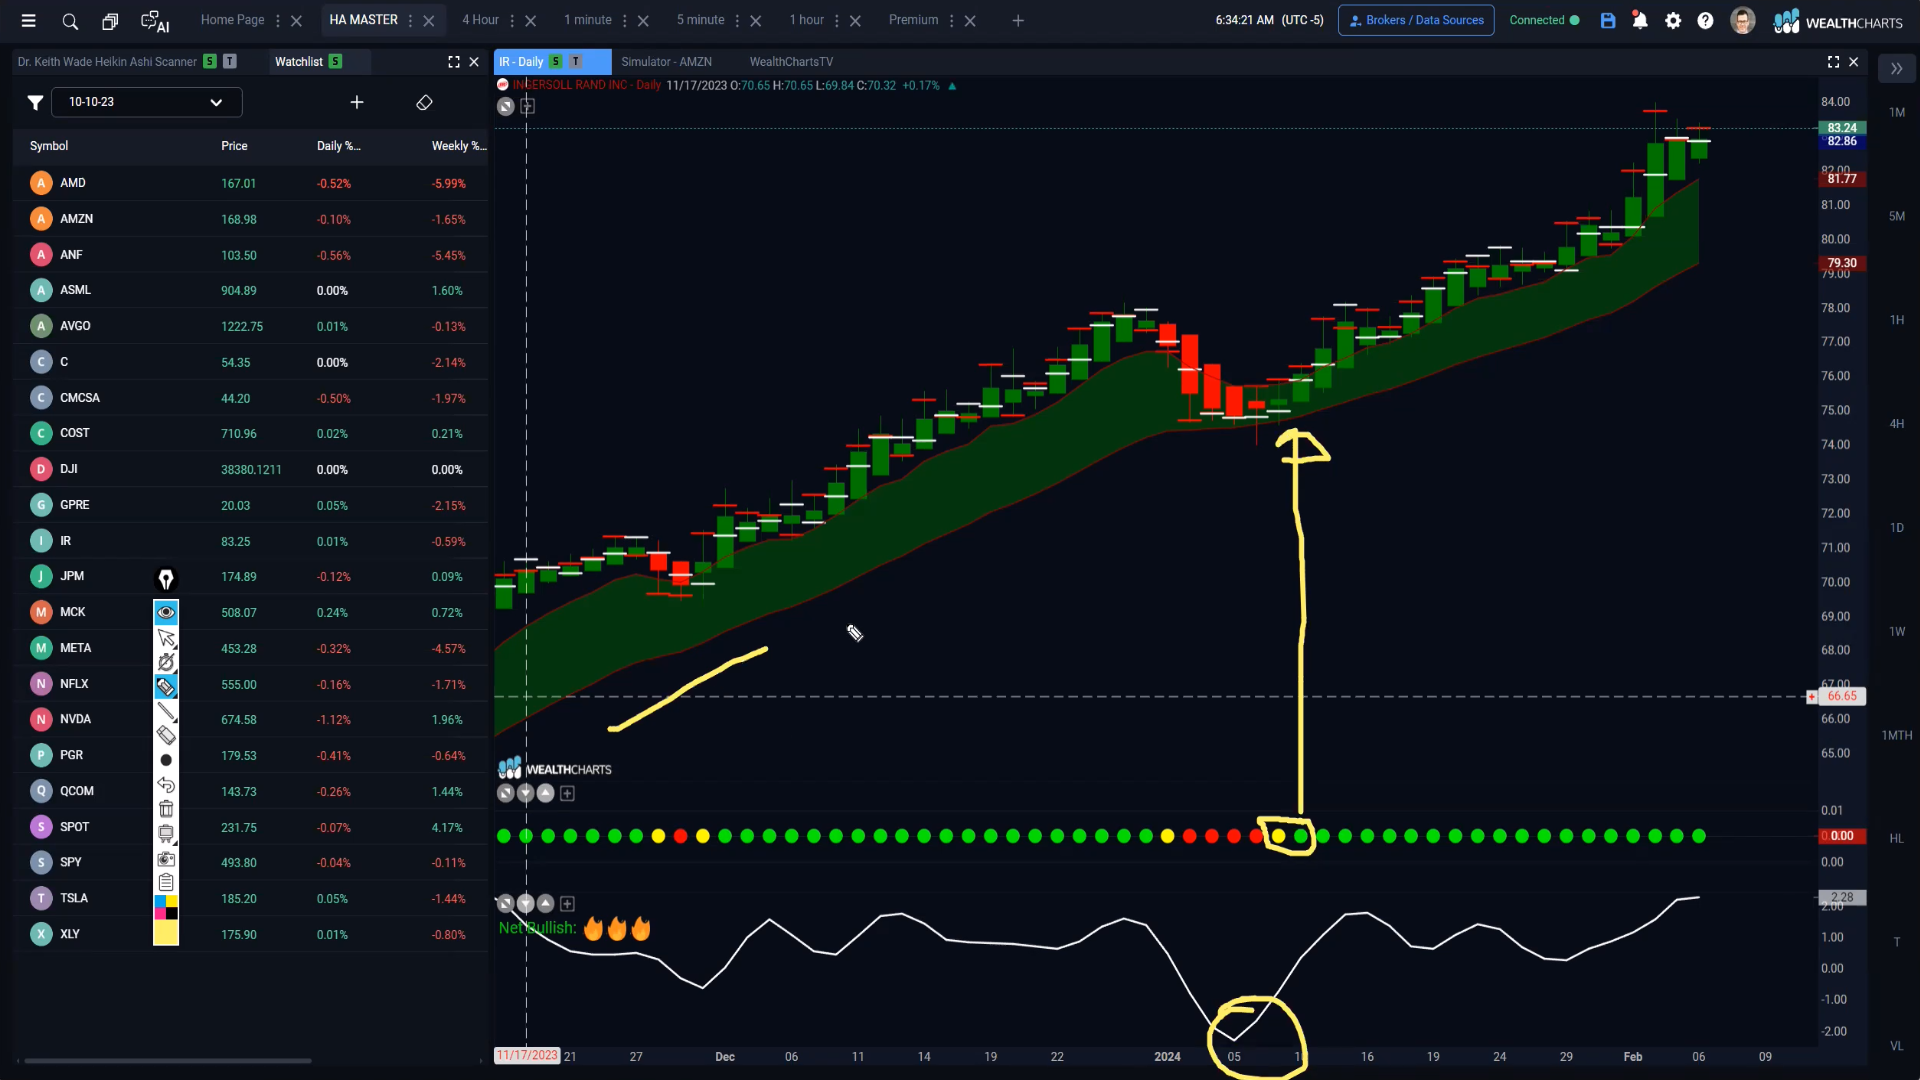
Task: Open HA MASTER tab options menu
Action: click(x=410, y=20)
